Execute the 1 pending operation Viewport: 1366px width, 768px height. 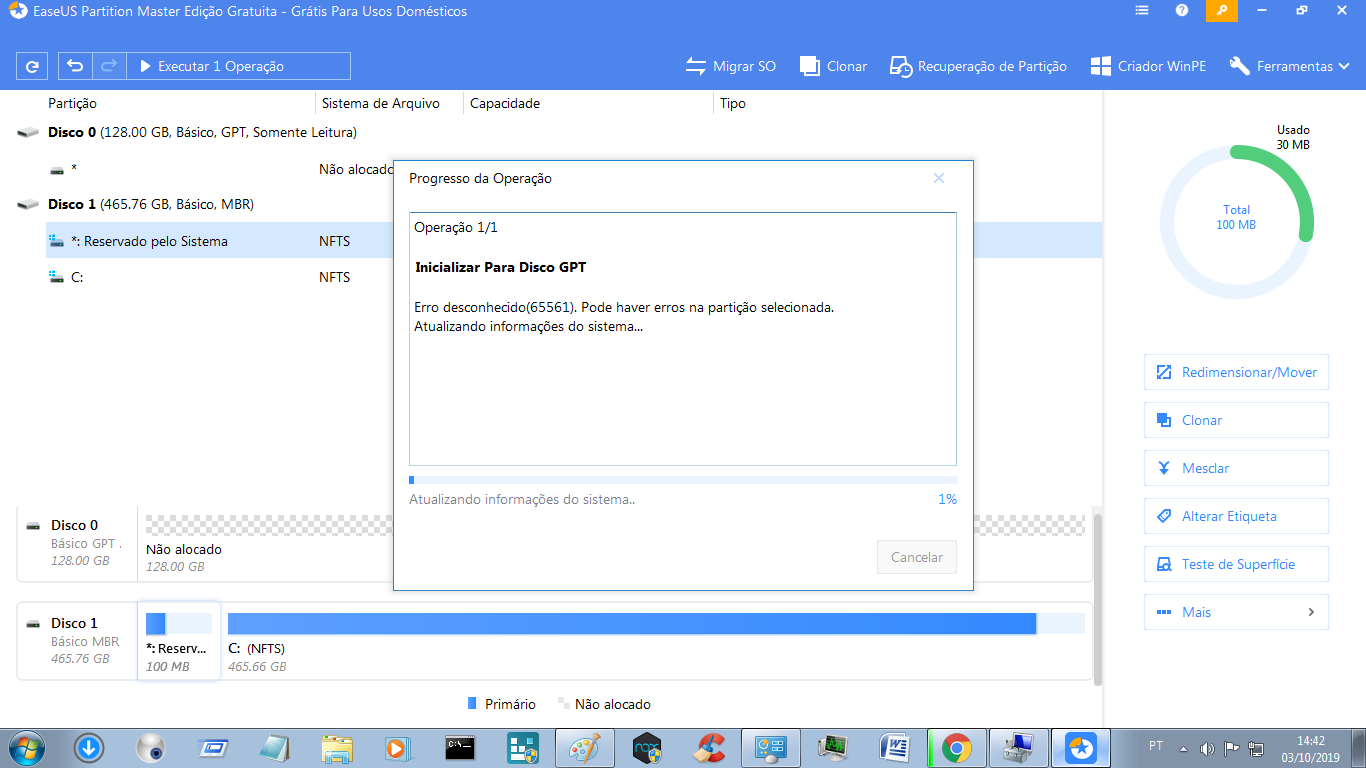coord(238,66)
